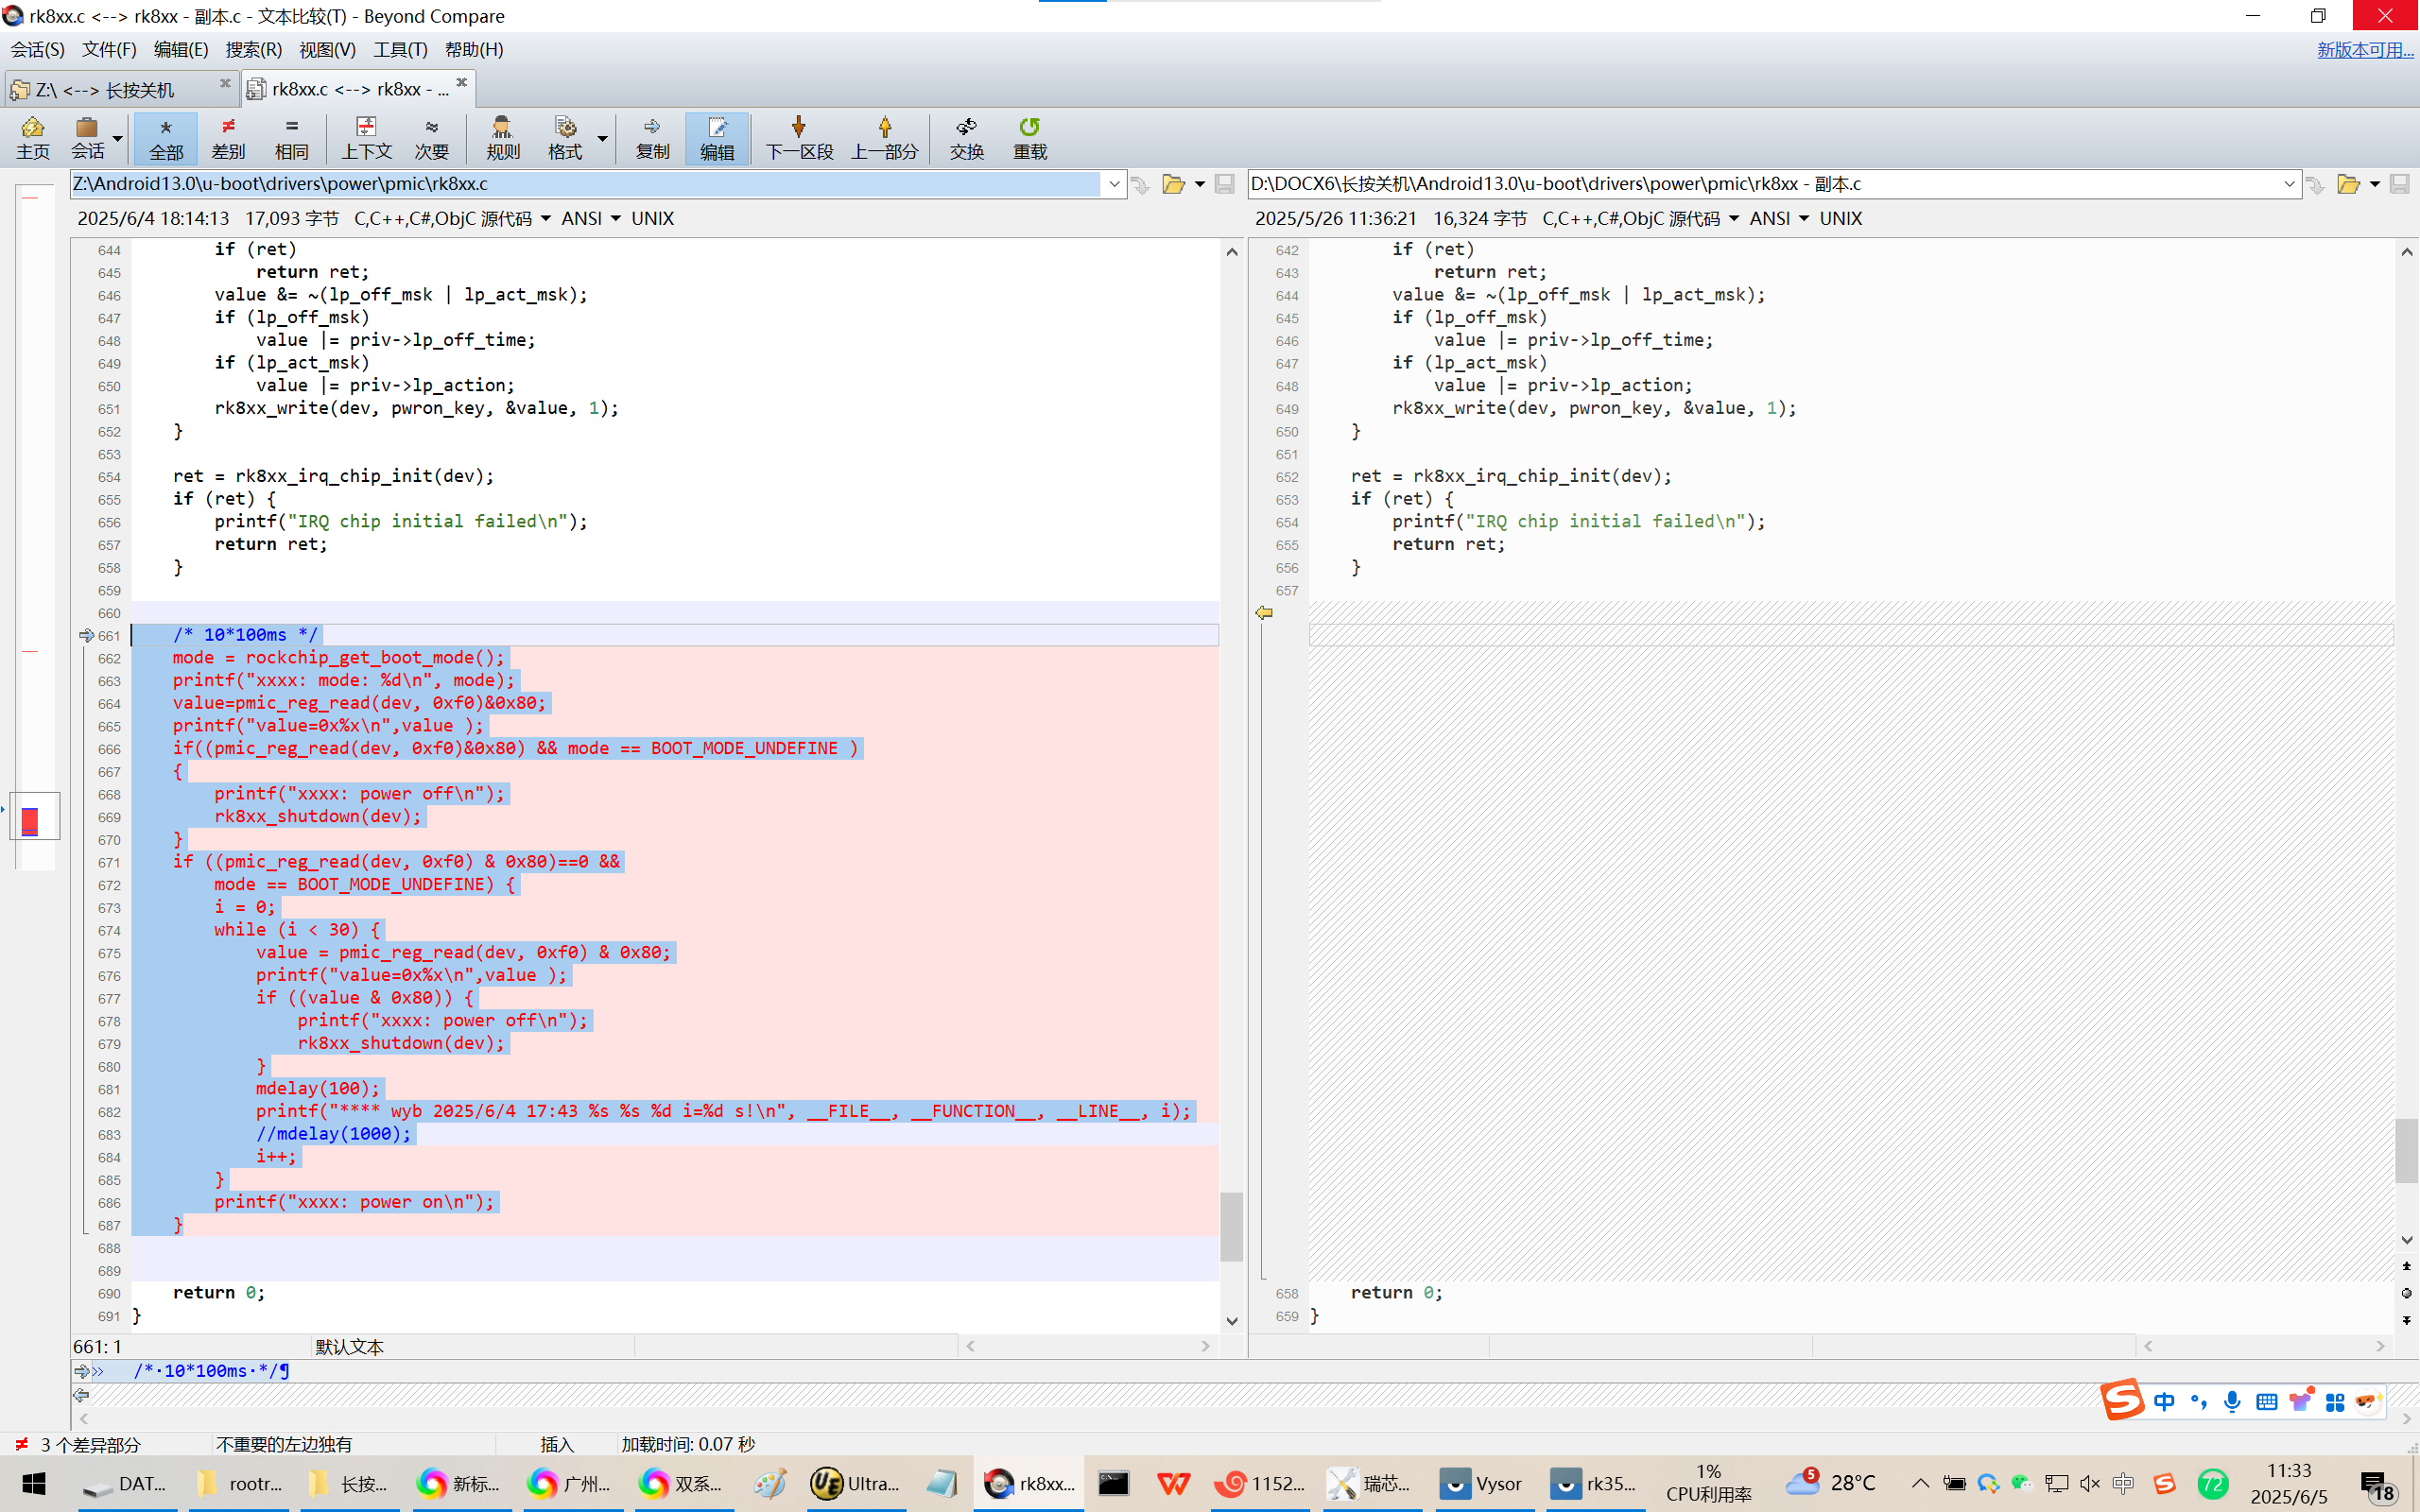
Task: Click the 新版本可用 new version link
Action: pyautogui.click(x=2364, y=49)
